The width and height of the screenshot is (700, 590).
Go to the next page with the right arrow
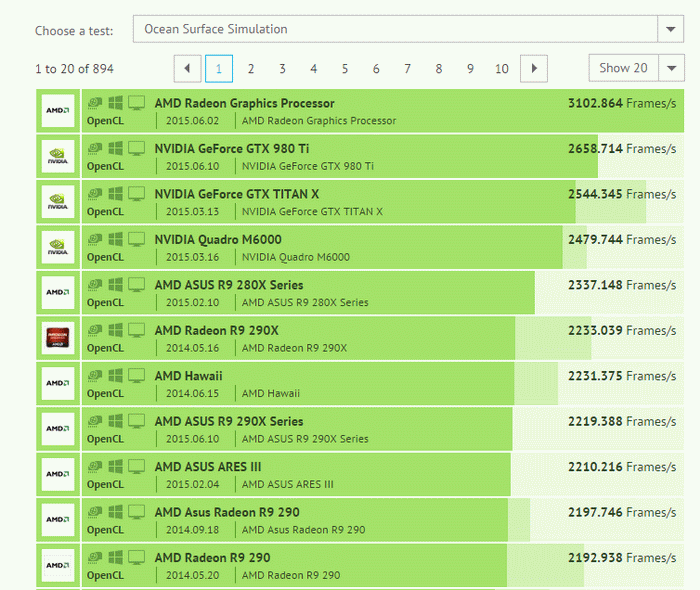534,69
